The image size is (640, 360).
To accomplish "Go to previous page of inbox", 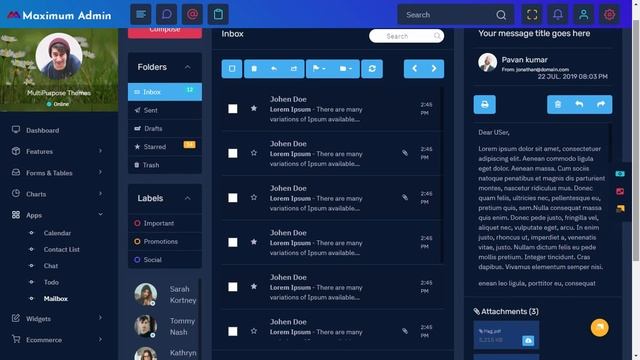I will tap(414, 69).
